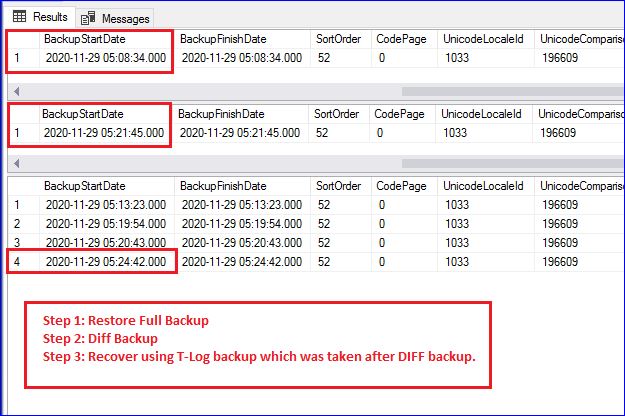
Task: Click the UnicodeLocaleId header in the third grid
Action: [484, 186]
